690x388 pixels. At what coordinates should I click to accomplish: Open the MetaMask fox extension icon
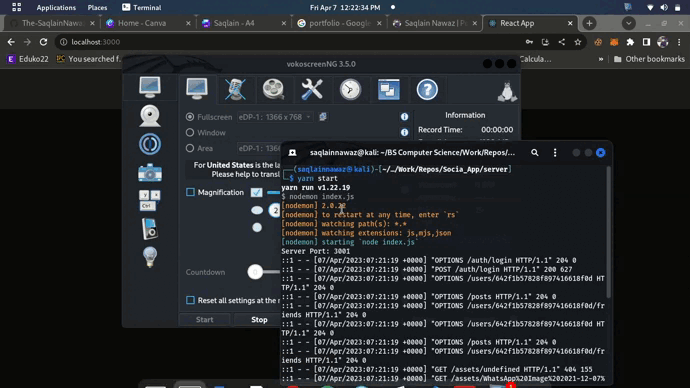click(614, 42)
